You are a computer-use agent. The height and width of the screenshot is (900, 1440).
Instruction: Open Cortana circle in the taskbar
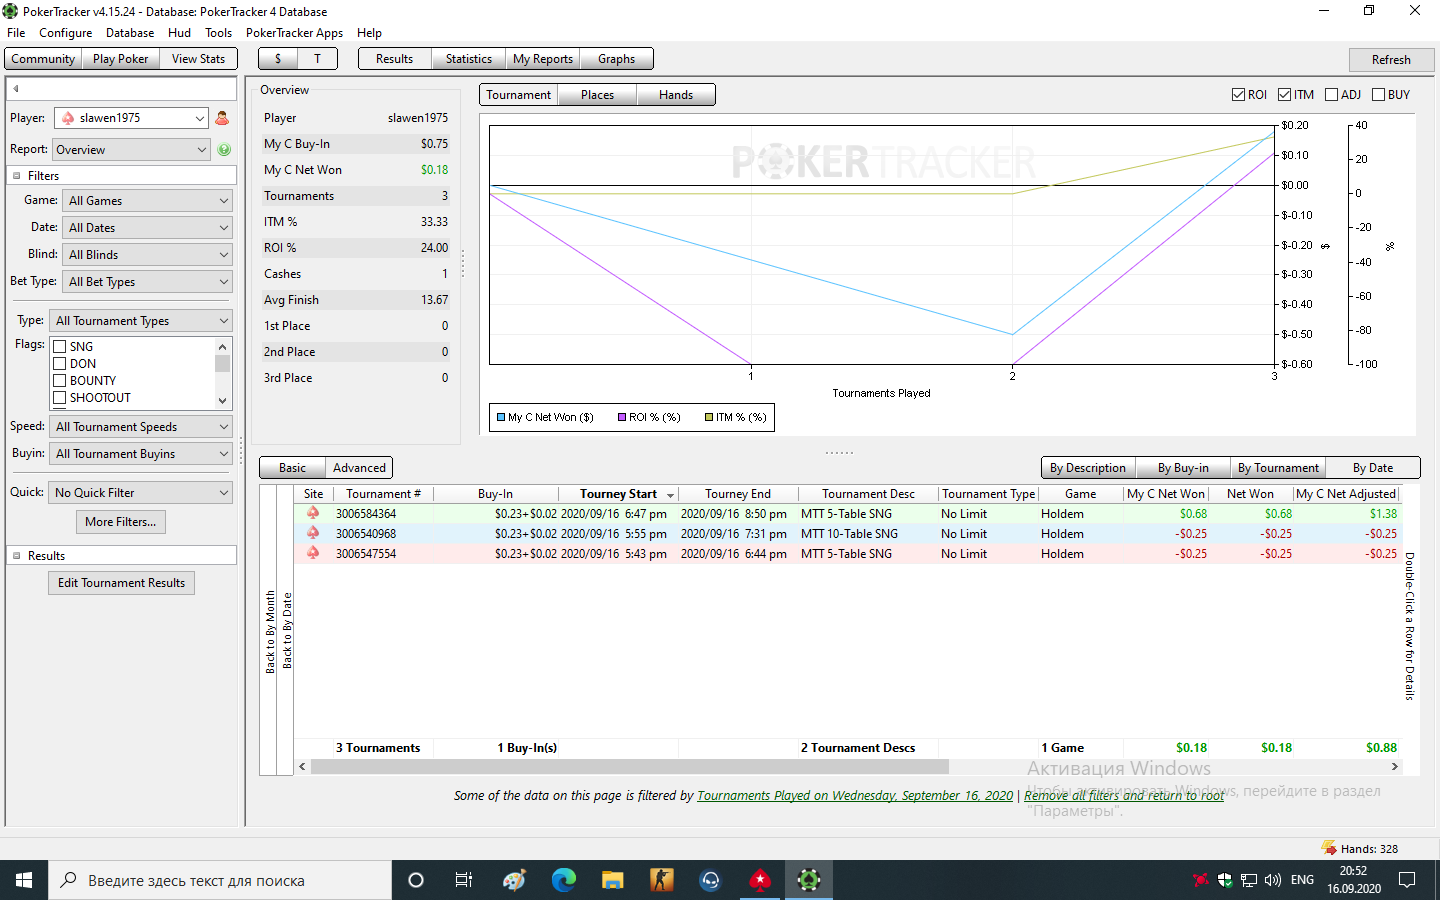point(416,880)
